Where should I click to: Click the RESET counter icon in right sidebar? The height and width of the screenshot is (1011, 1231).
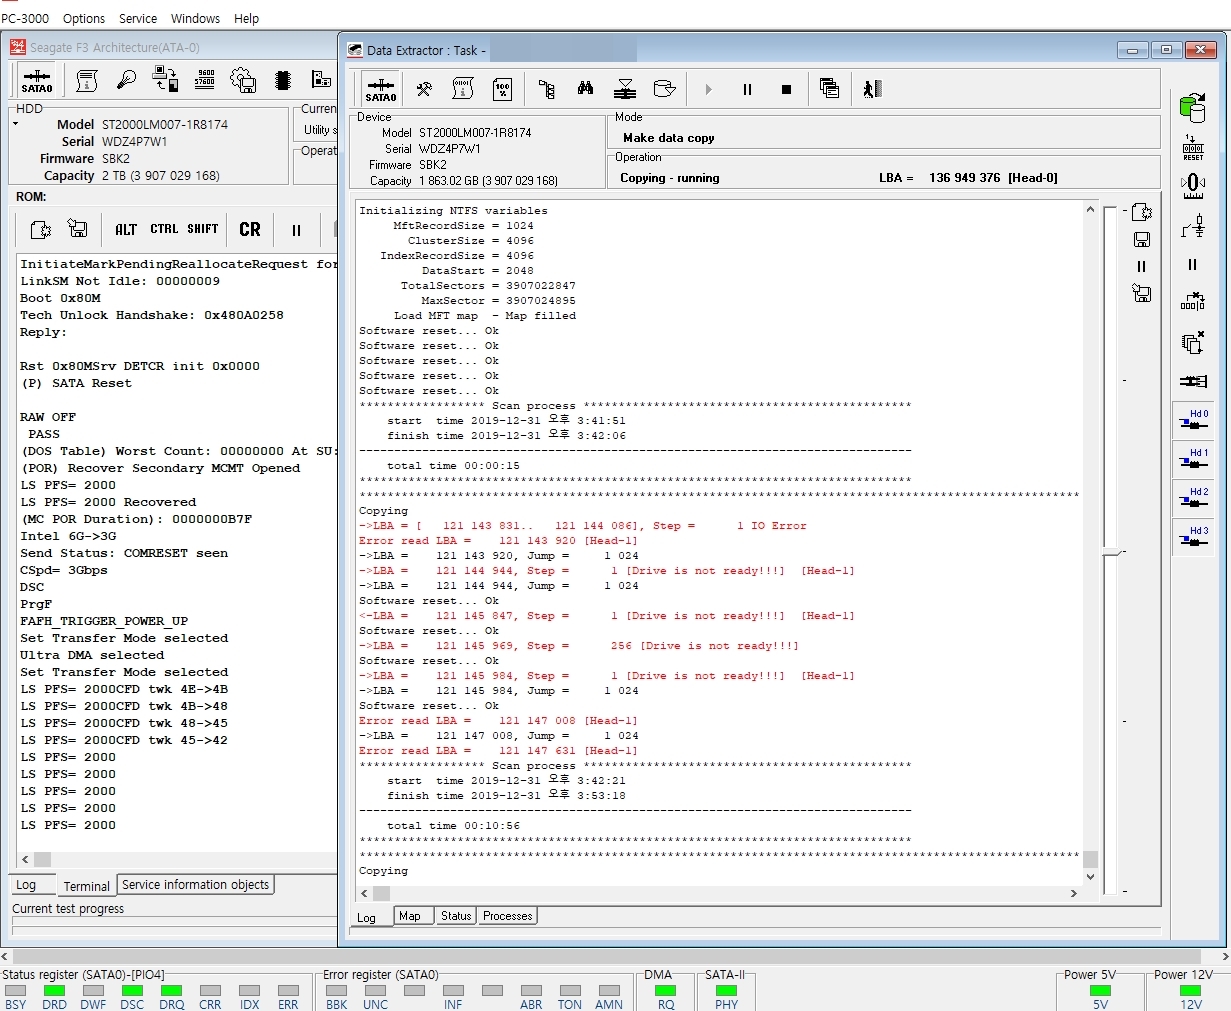tap(1193, 148)
